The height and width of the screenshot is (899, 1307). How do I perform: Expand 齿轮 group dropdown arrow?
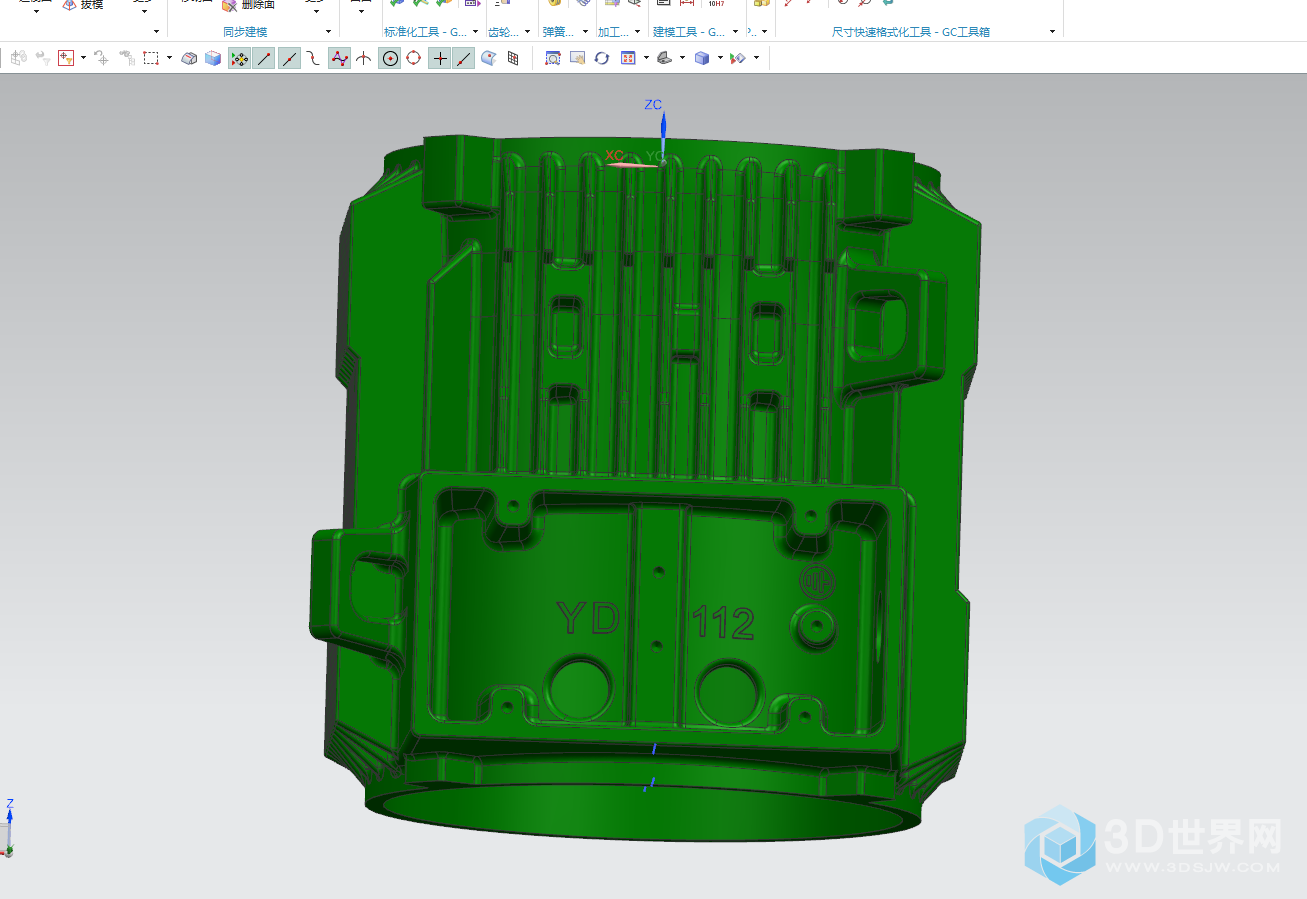528,32
